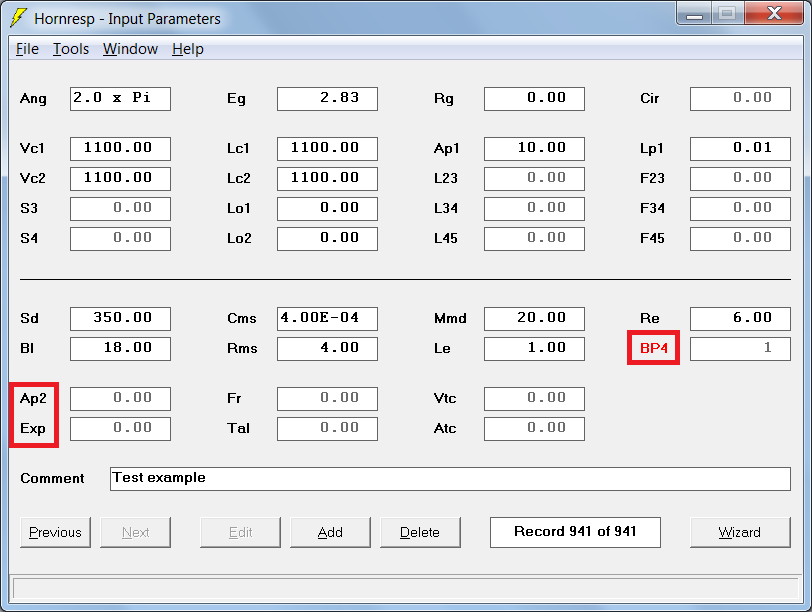This screenshot has width=812, height=612.
Task: Select the BP4 value field
Action: pyautogui.click(x=741, y=349)
